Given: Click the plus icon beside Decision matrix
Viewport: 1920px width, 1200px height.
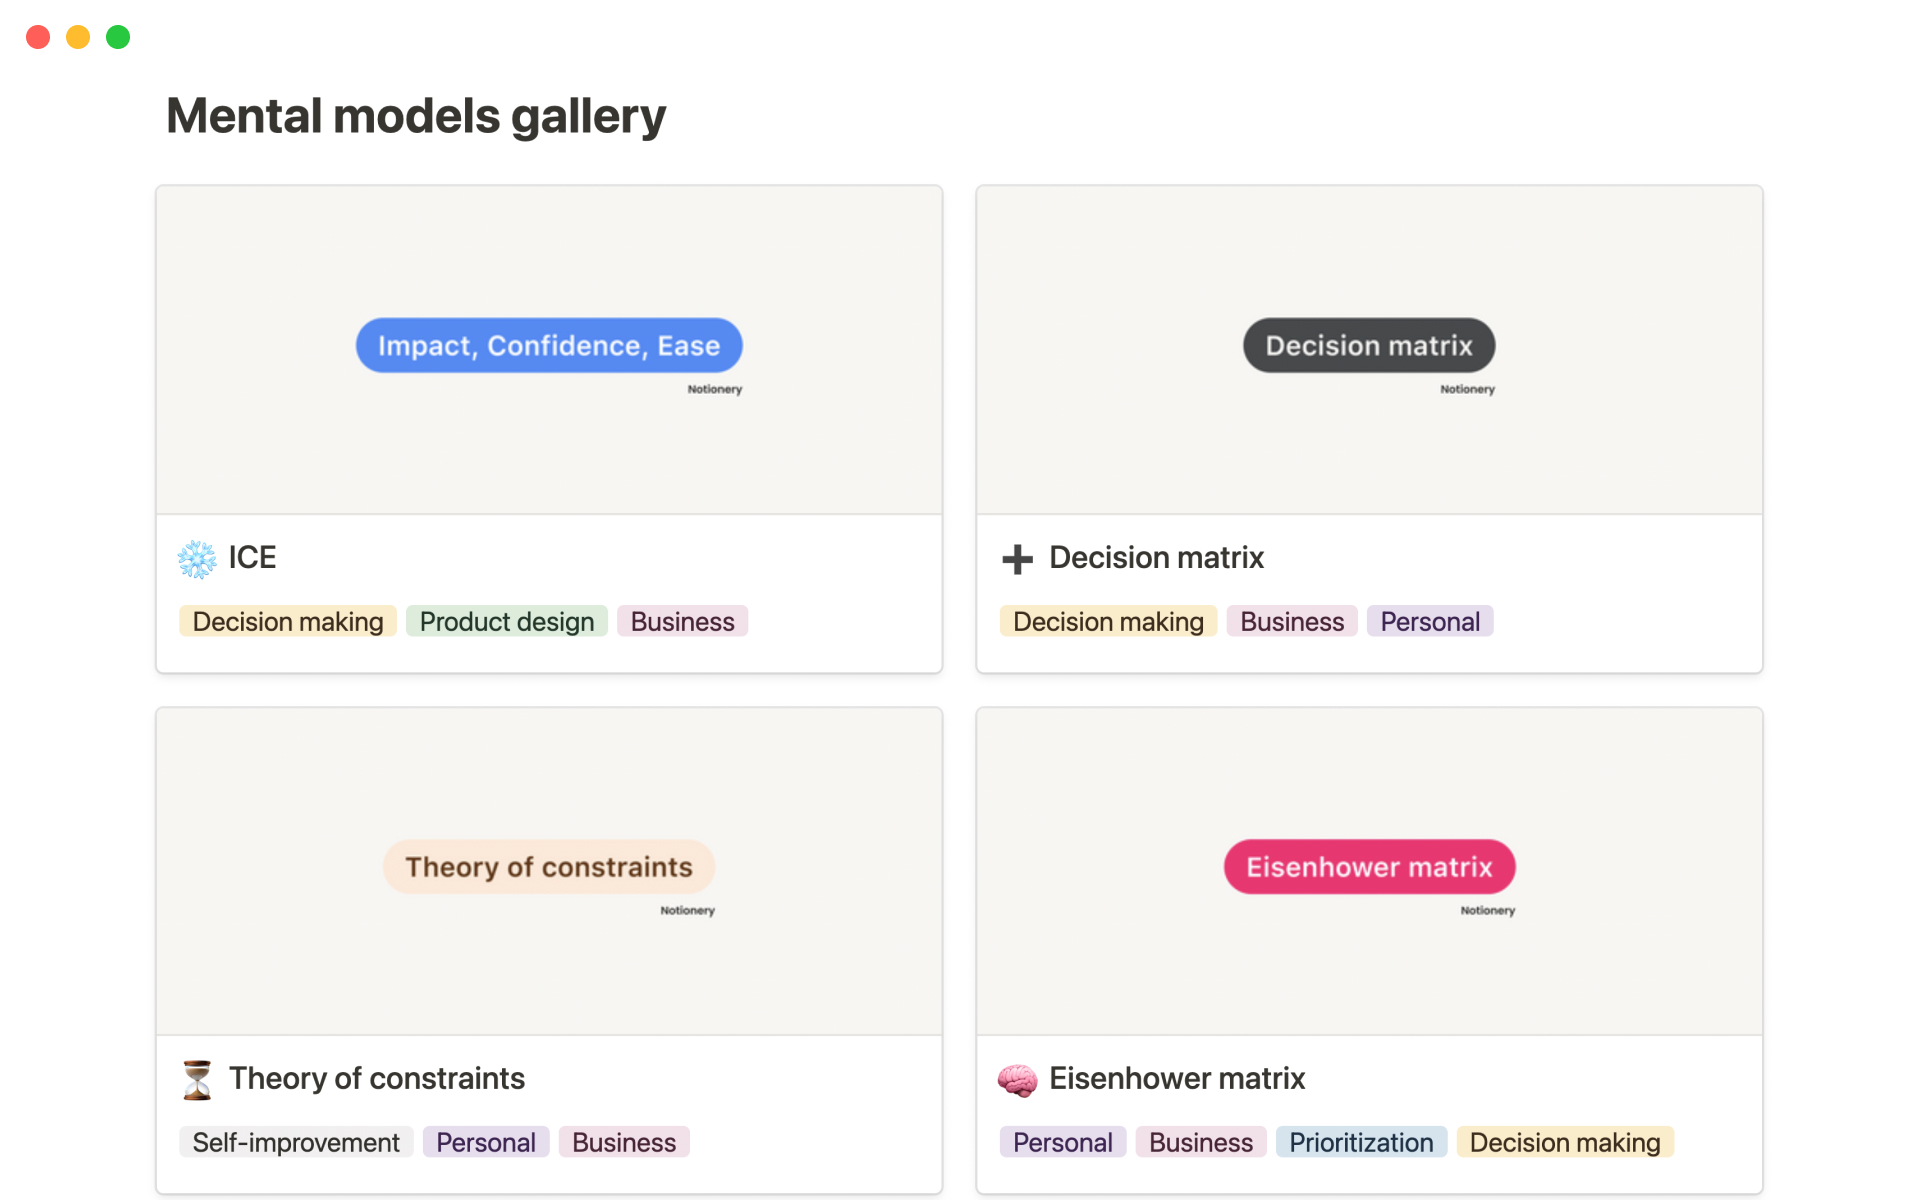Looking at the screenshot, I should coord(1017,559).
